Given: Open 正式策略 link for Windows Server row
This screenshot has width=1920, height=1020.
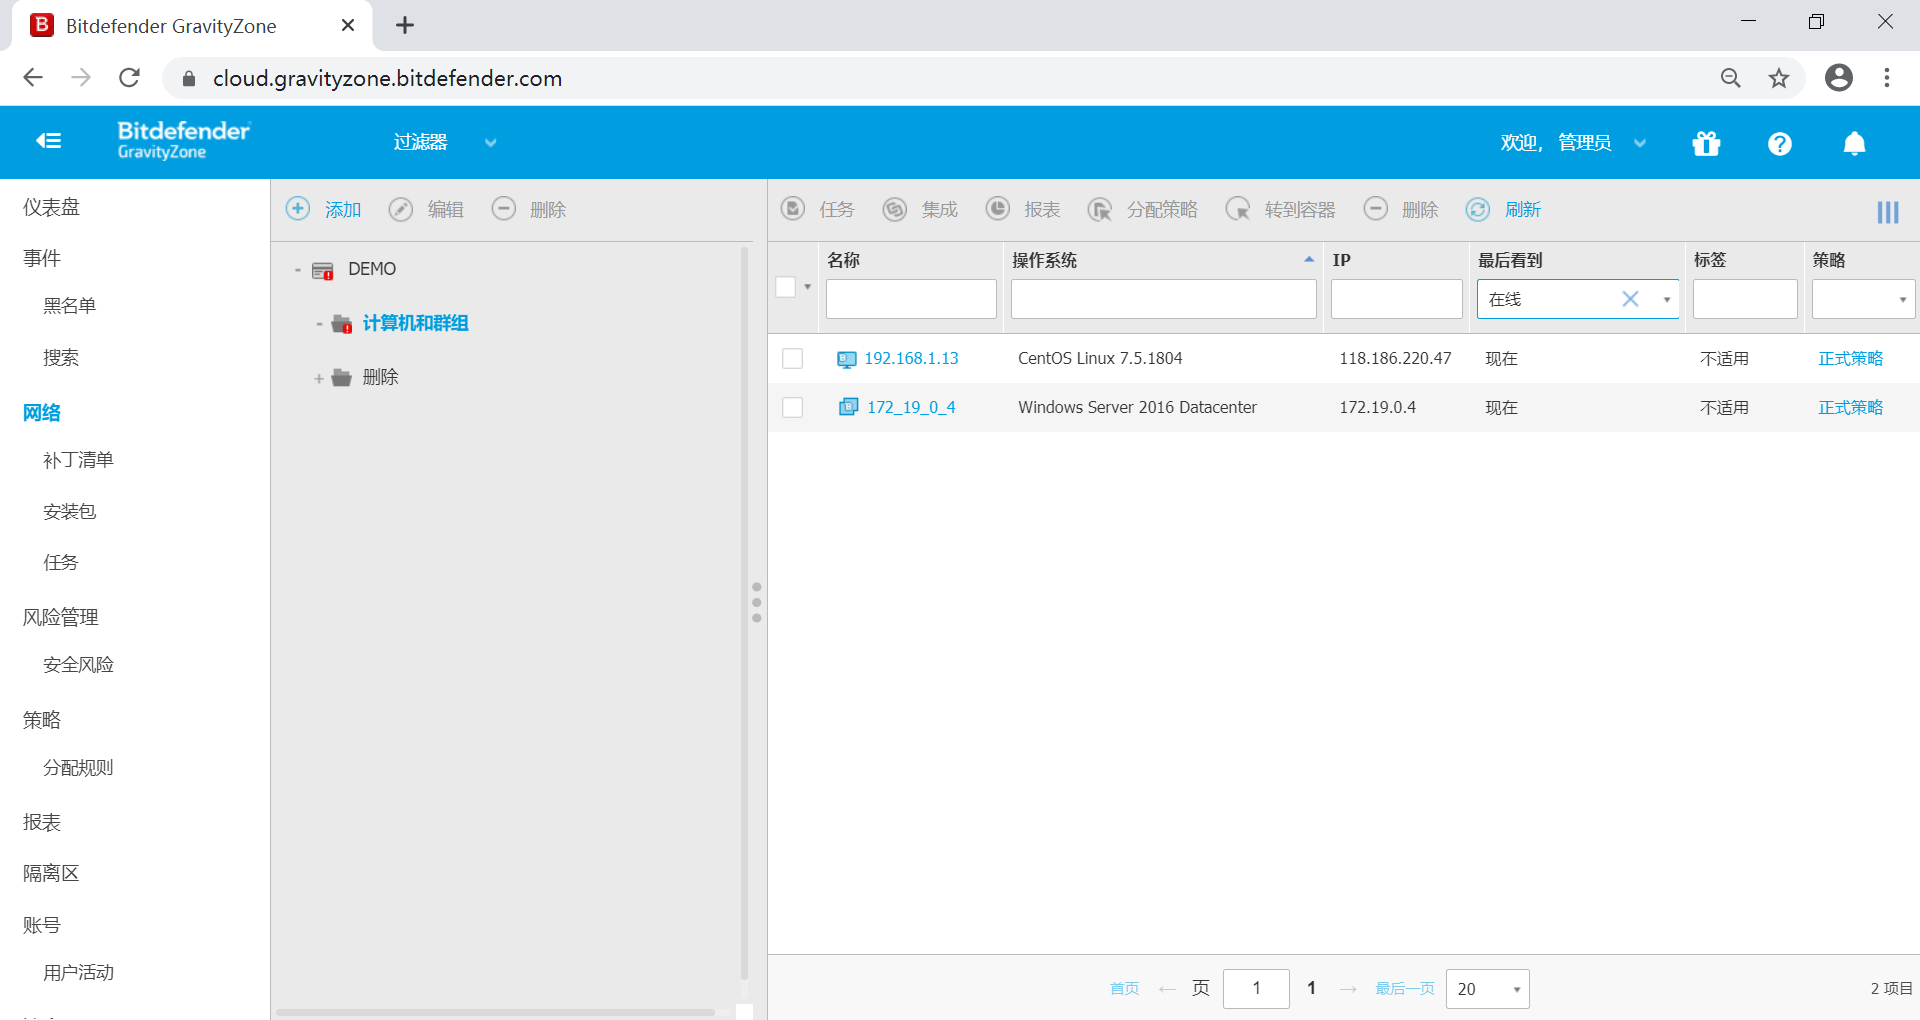Looking at the screenshot, I should click(x=1850, y=407).
